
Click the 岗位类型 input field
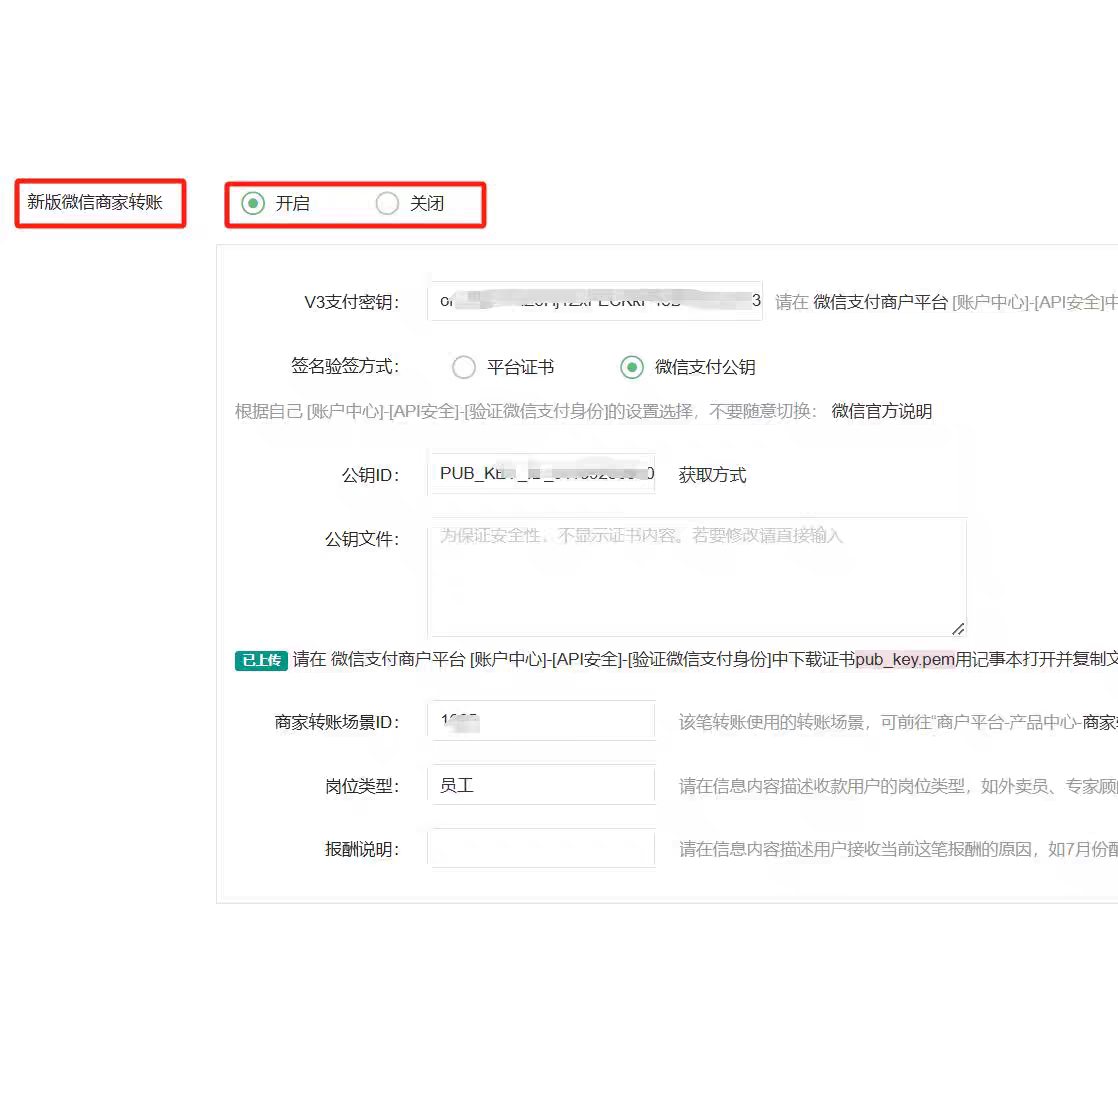(x=541, y=785)
